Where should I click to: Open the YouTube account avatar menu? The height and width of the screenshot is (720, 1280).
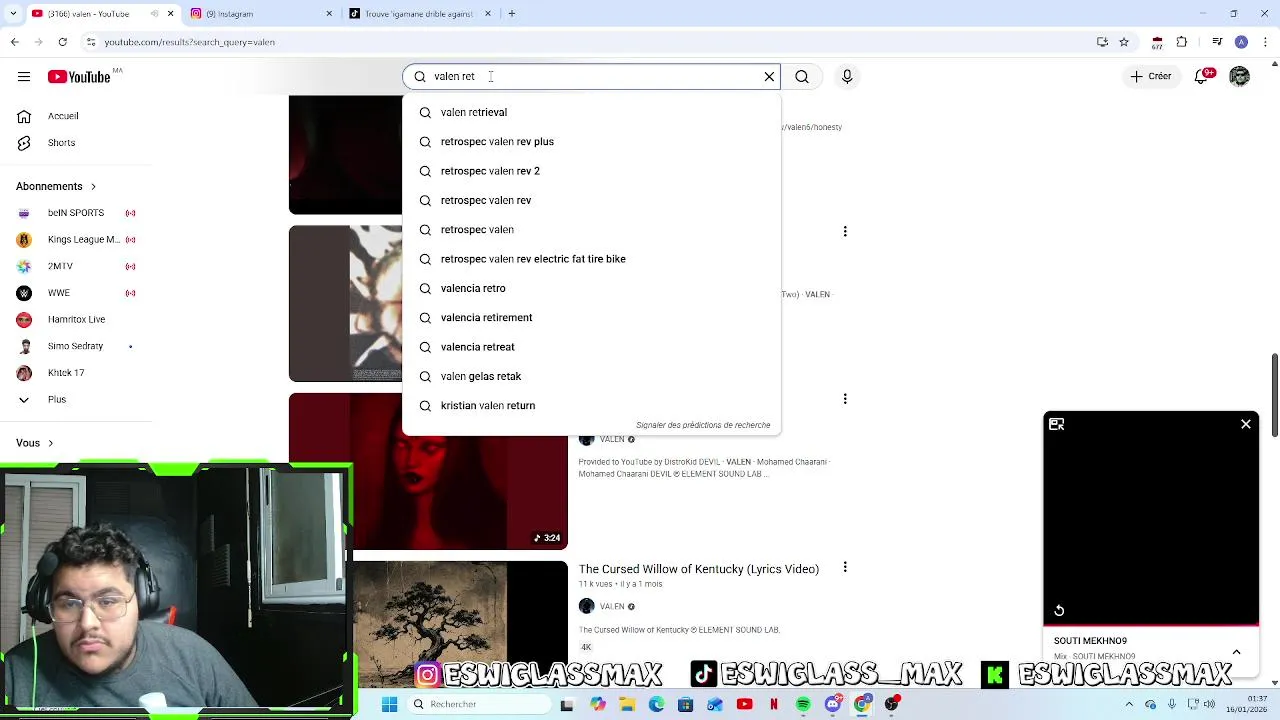(1240, 76)
